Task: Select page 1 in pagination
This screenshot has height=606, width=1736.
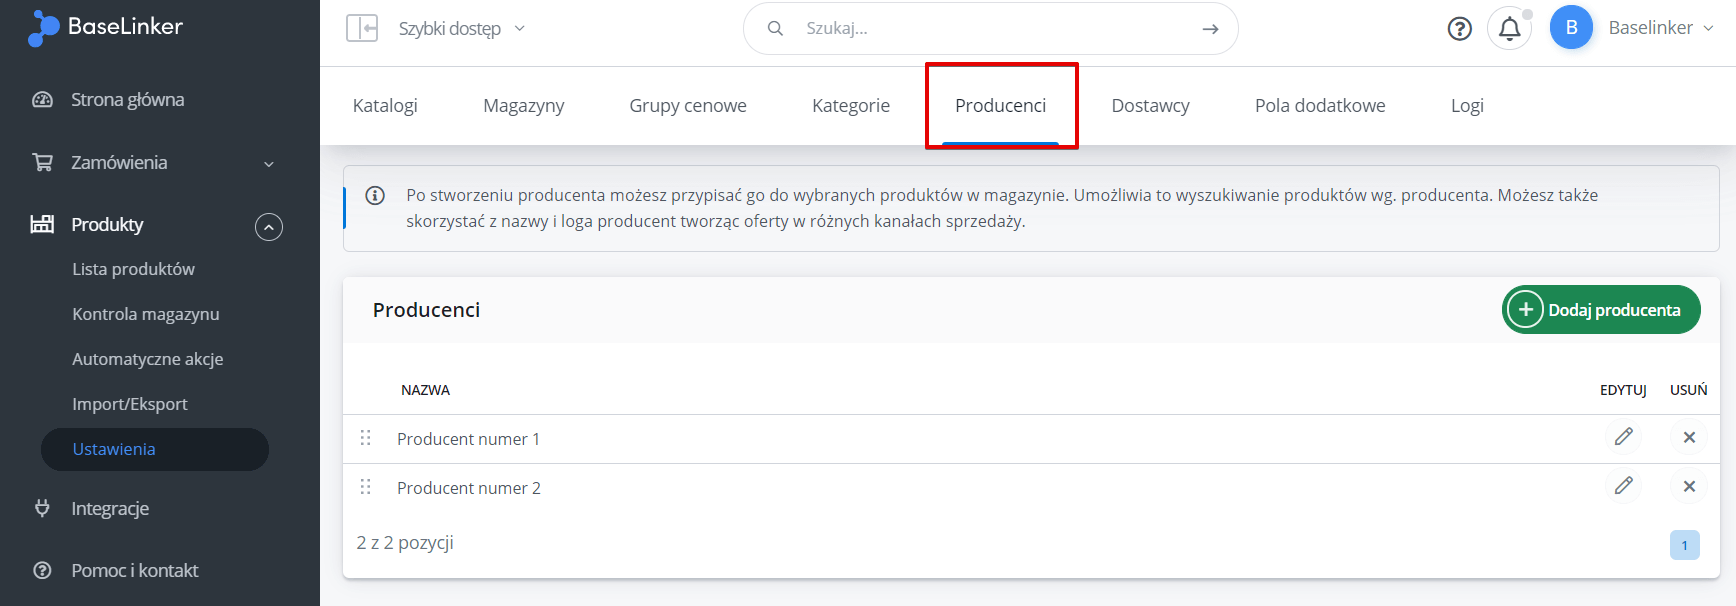Action: 1685,545
